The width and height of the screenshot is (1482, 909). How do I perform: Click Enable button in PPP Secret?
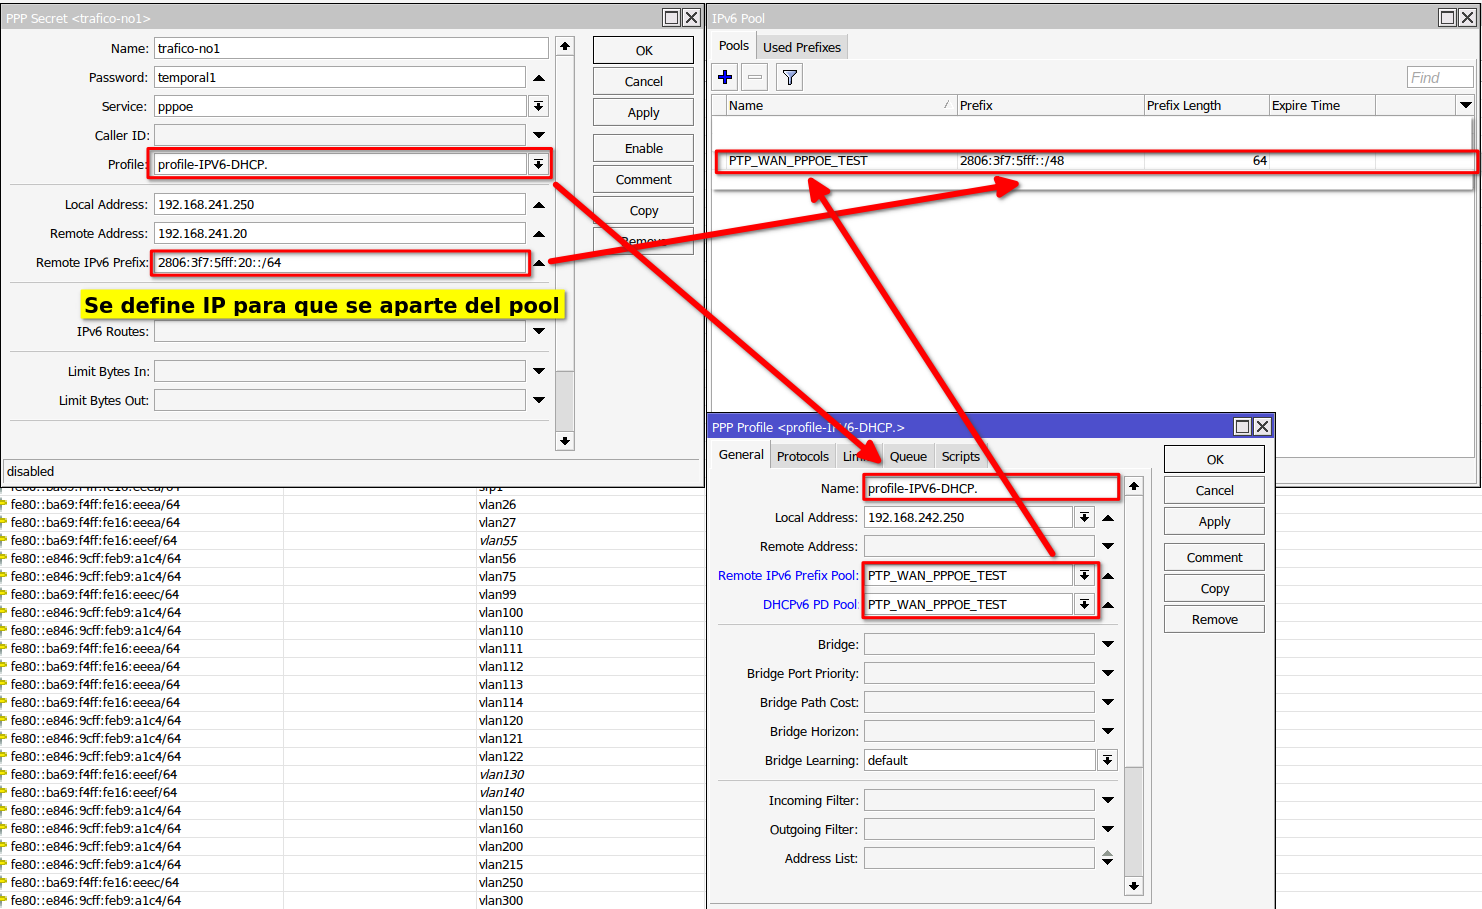point(643,148)
